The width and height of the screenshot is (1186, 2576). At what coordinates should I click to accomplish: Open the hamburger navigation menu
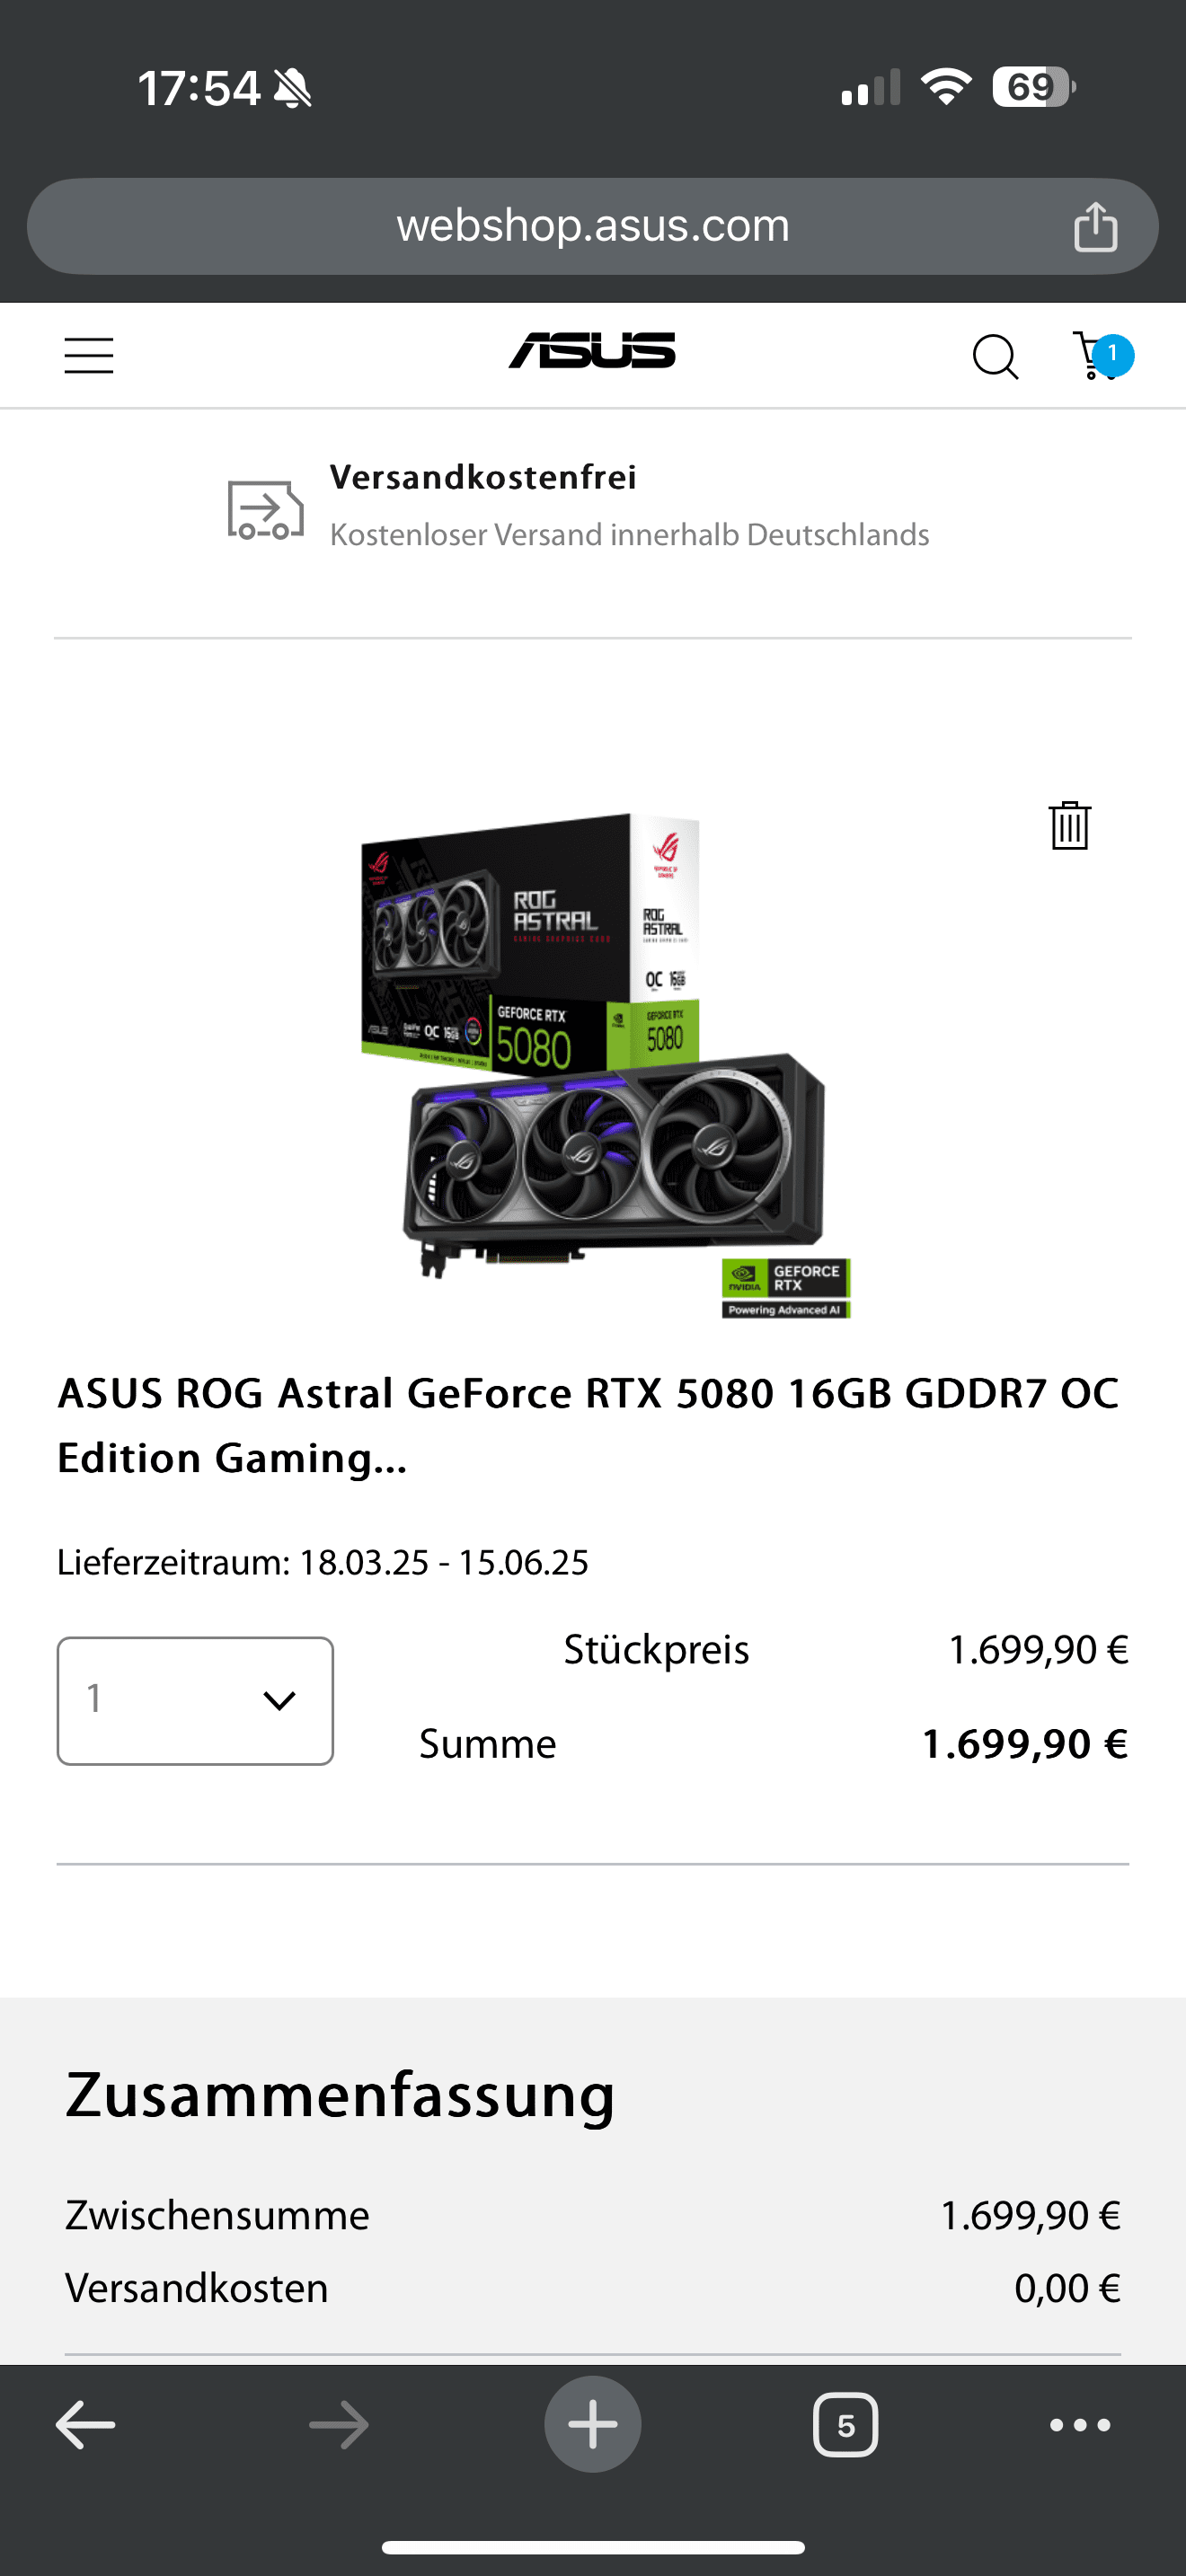tap(89, 356)
